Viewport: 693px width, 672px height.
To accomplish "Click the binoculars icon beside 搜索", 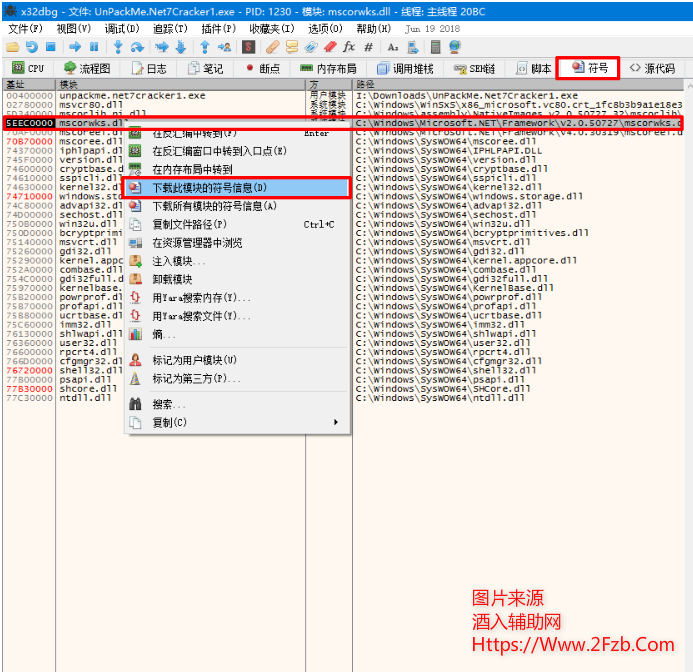I will click(136, 405).
